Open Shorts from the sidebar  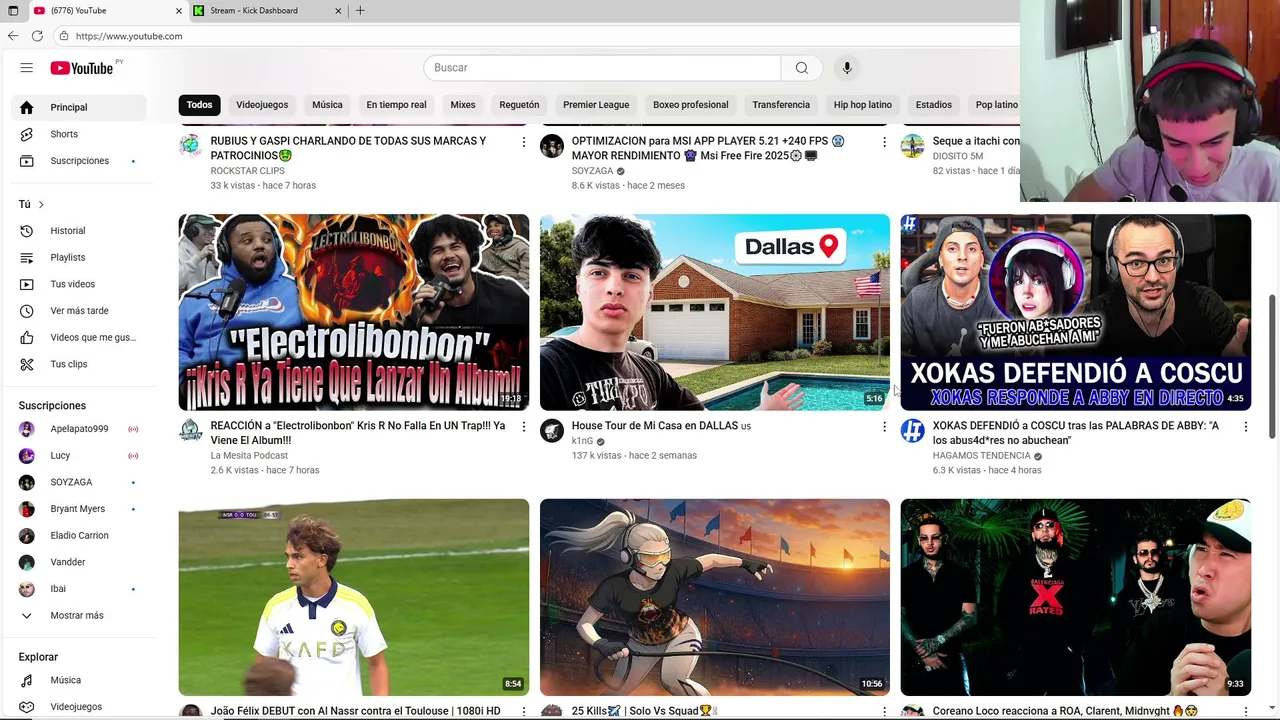click(x=78, y=134)
